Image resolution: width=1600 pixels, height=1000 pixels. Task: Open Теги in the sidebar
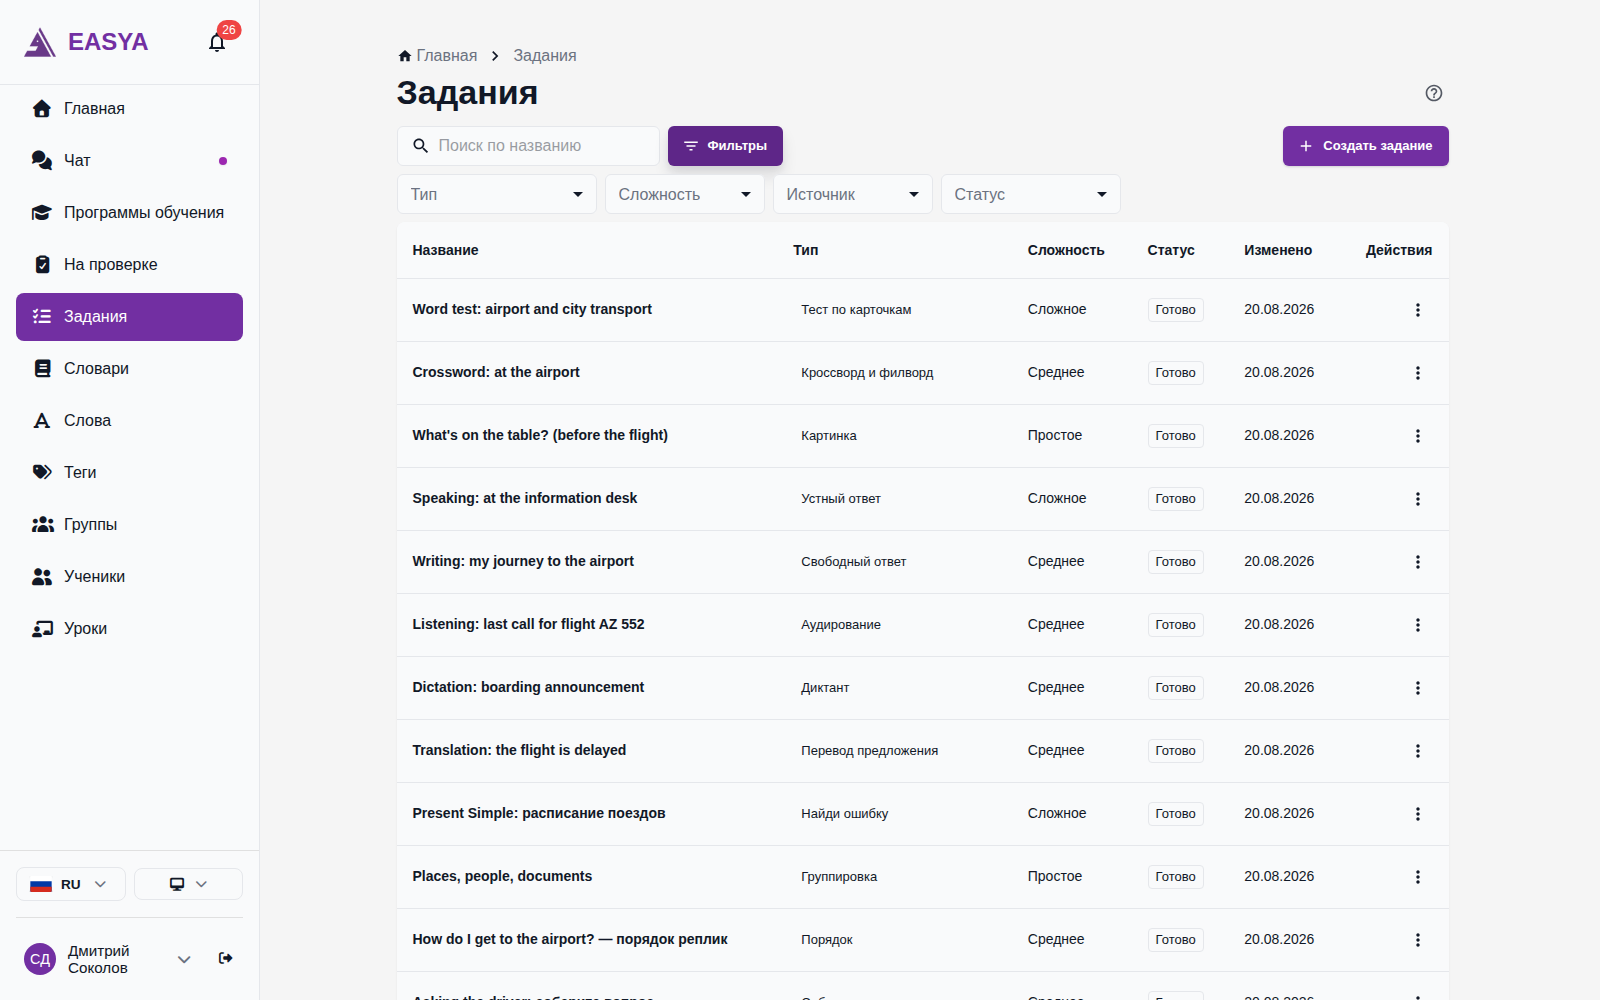129,473
